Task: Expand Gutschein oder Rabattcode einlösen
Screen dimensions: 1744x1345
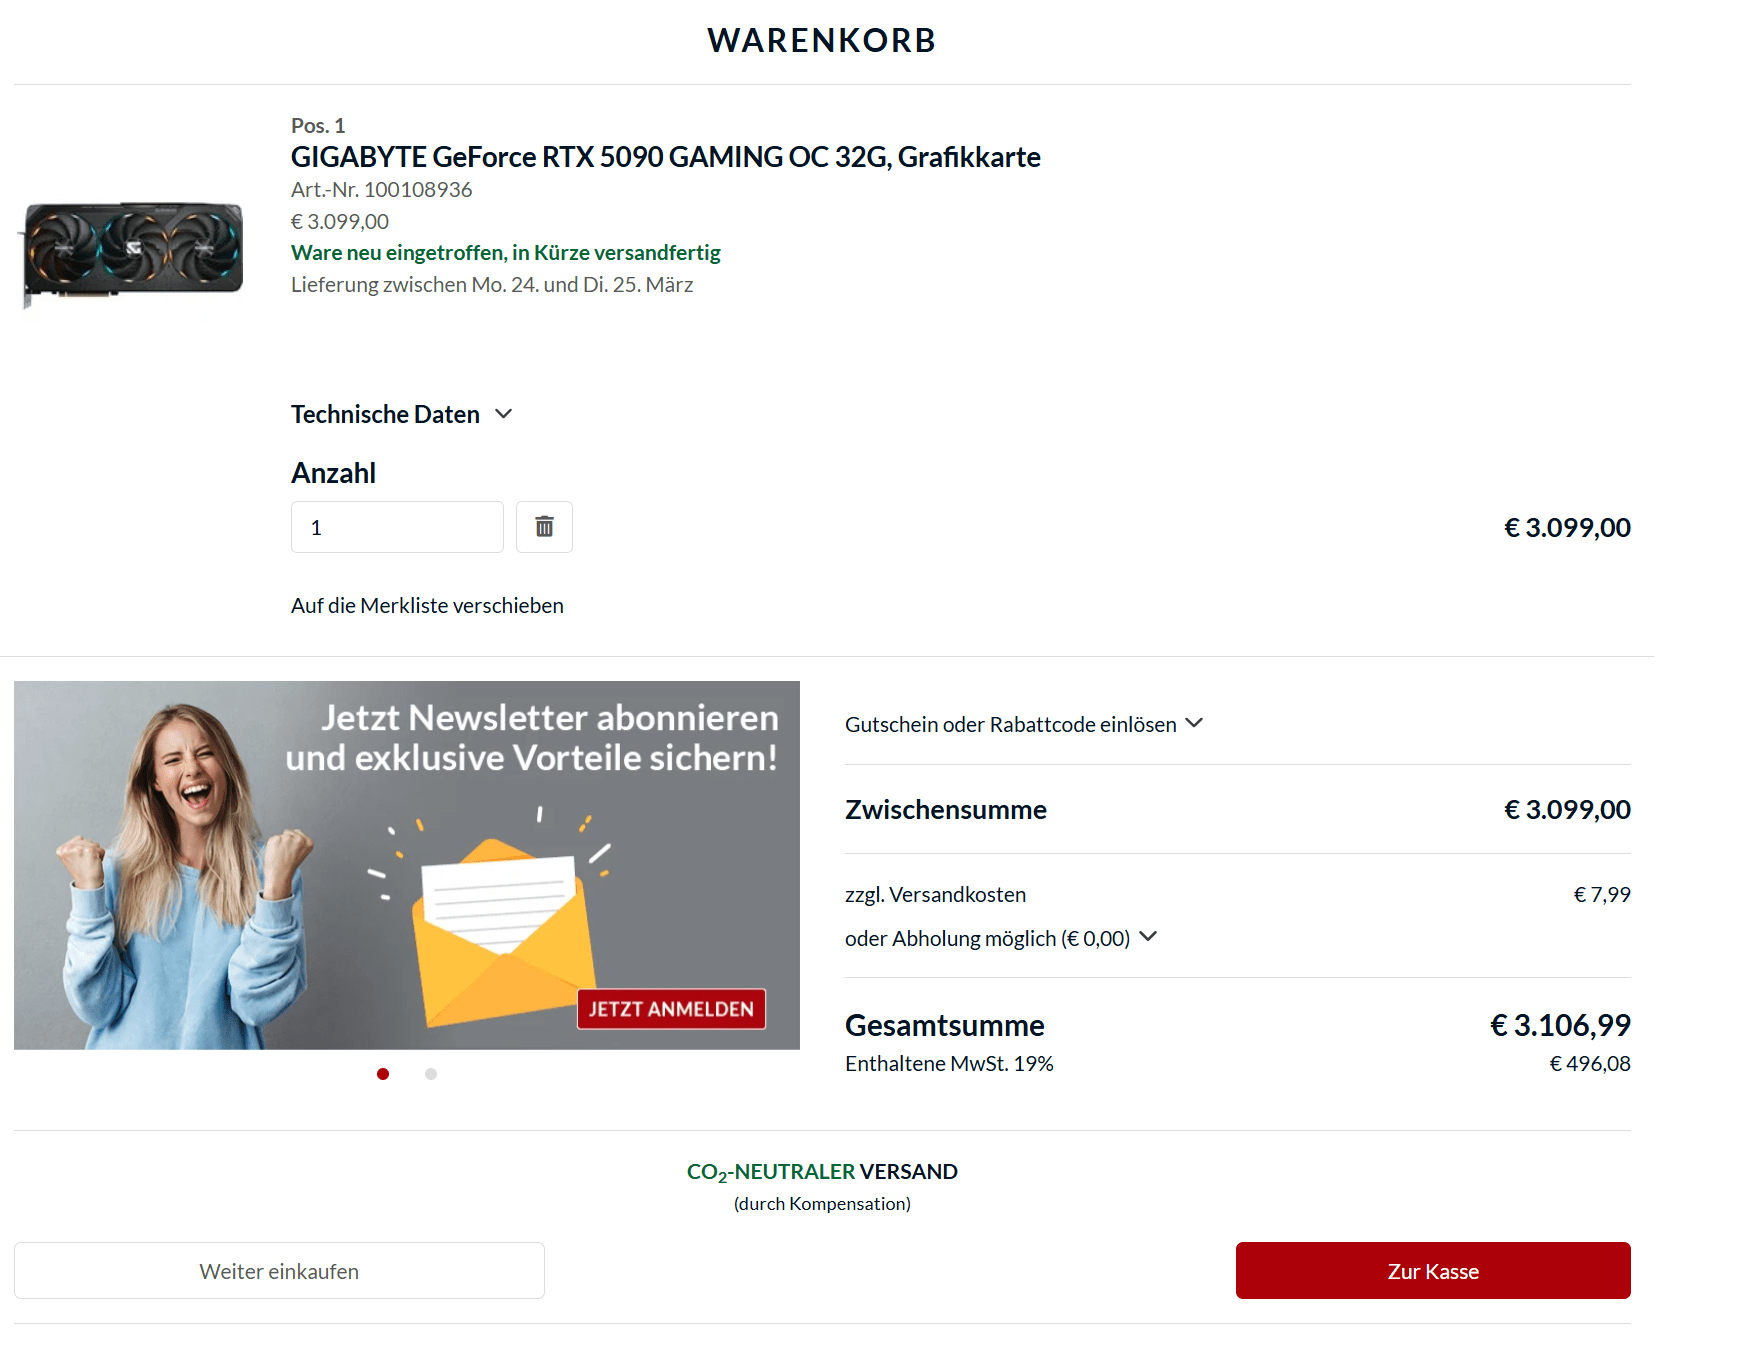Action: [x=1024, y=724]
